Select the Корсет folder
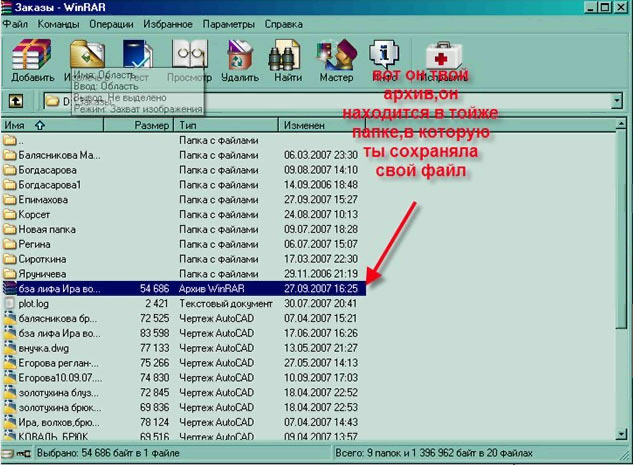Screen dimensions: 633x465 pyautogui.click(x=38, y=214)
